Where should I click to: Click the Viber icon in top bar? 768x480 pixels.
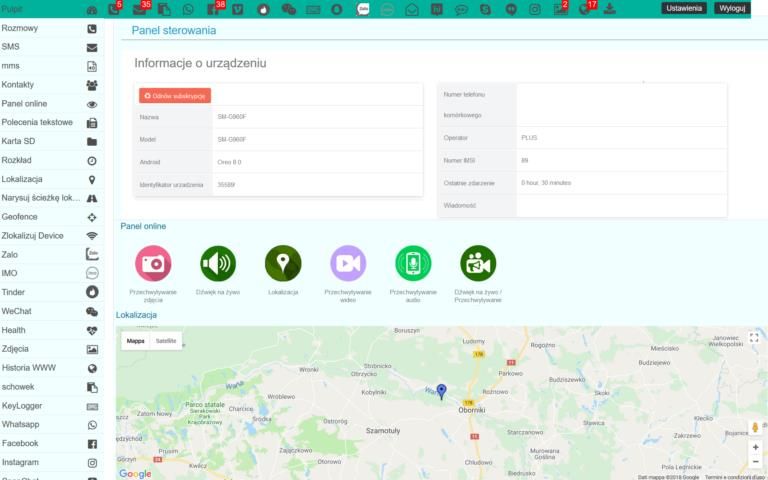pos(238,9)
